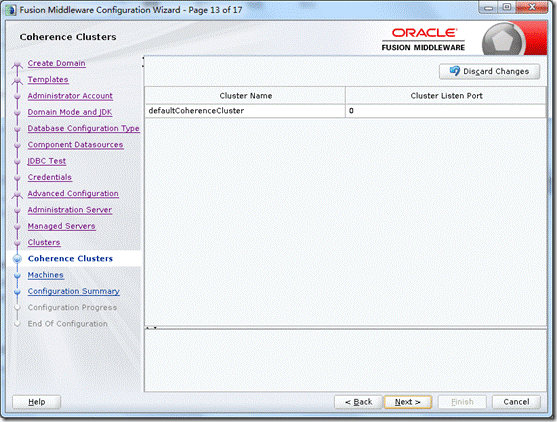
Task: Click the Next button
Action: [408, 402]
